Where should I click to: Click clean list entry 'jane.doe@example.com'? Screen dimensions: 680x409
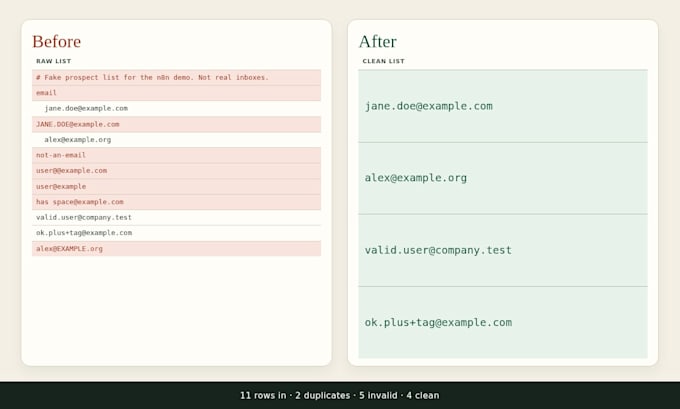point(503,106)
